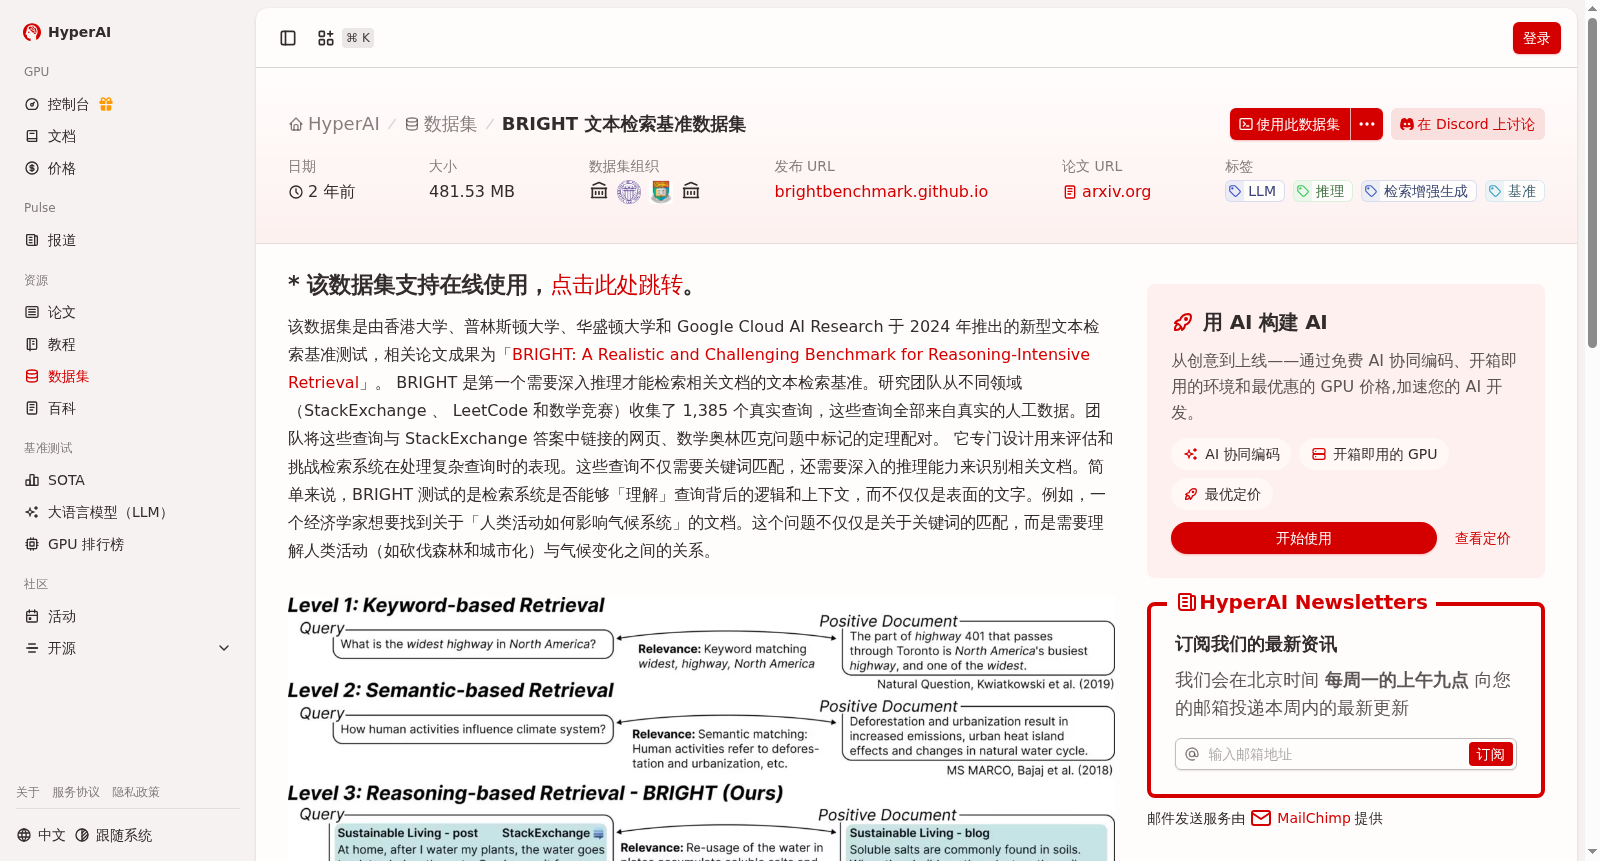Viewport: 1600px width, 861px height.
Task: Open the command search grid icon
Action: pos(326,38)
